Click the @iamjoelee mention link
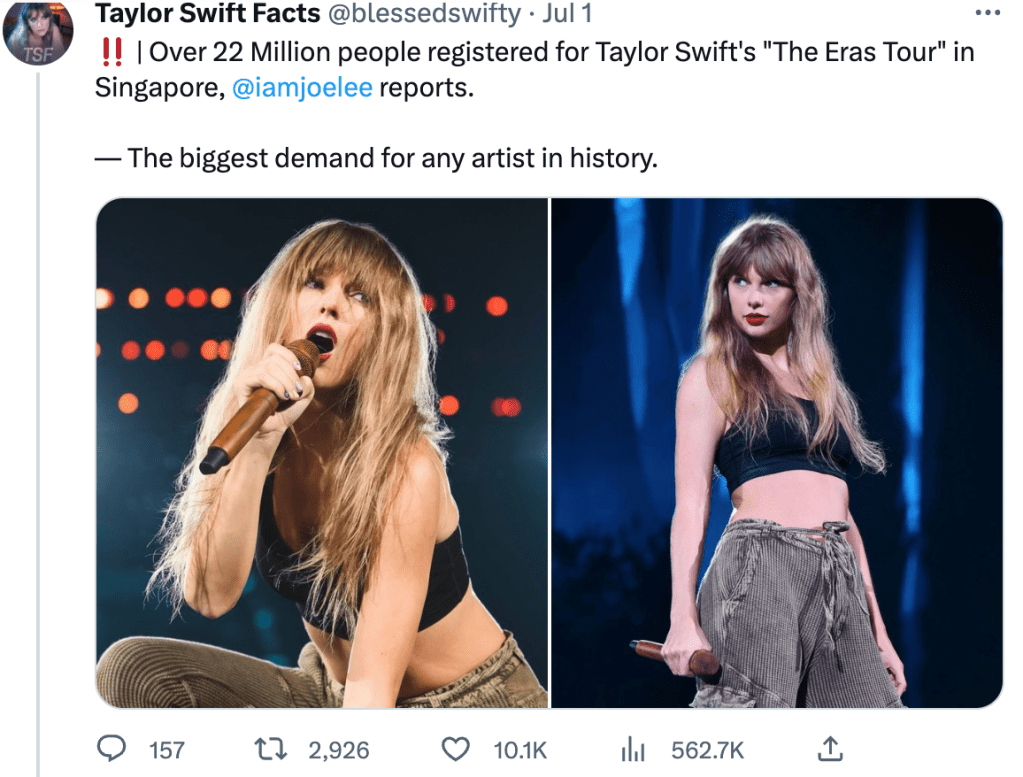Image resolution: width=1023 pixels, height=777 pixels. coord(302,87)
